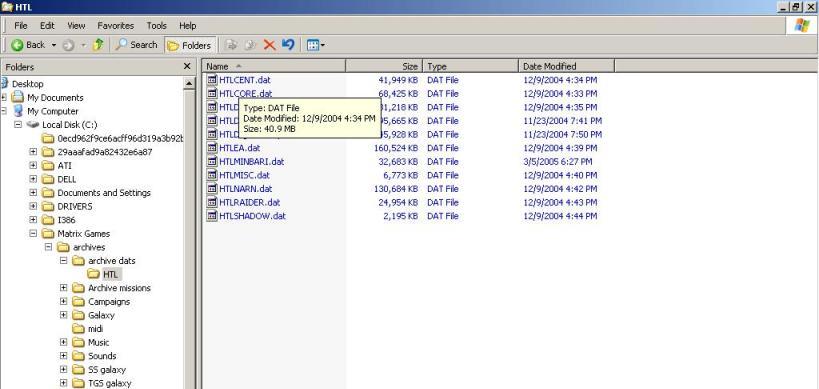
Task: Select My Computer in the folder tree
Action: click(x=52, y=111)
